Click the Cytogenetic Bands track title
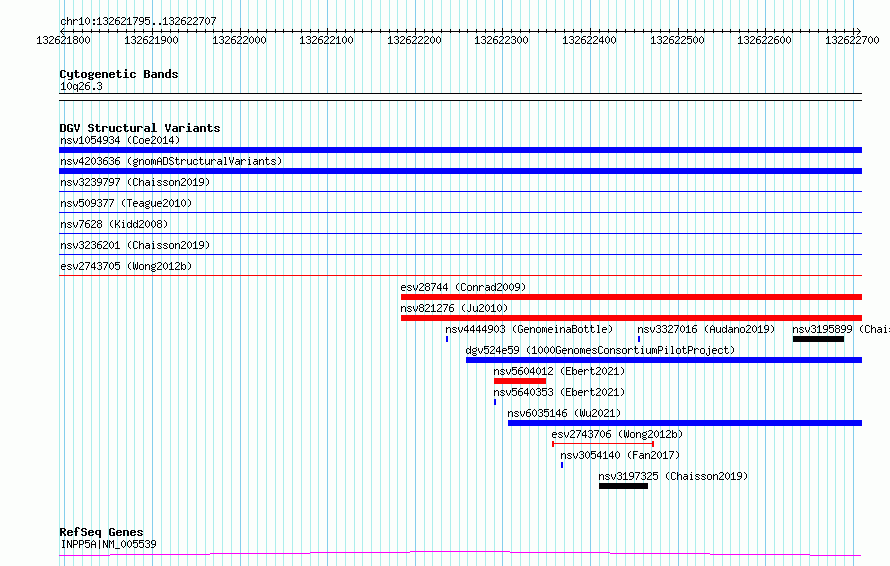 click(x=119, y=74)
